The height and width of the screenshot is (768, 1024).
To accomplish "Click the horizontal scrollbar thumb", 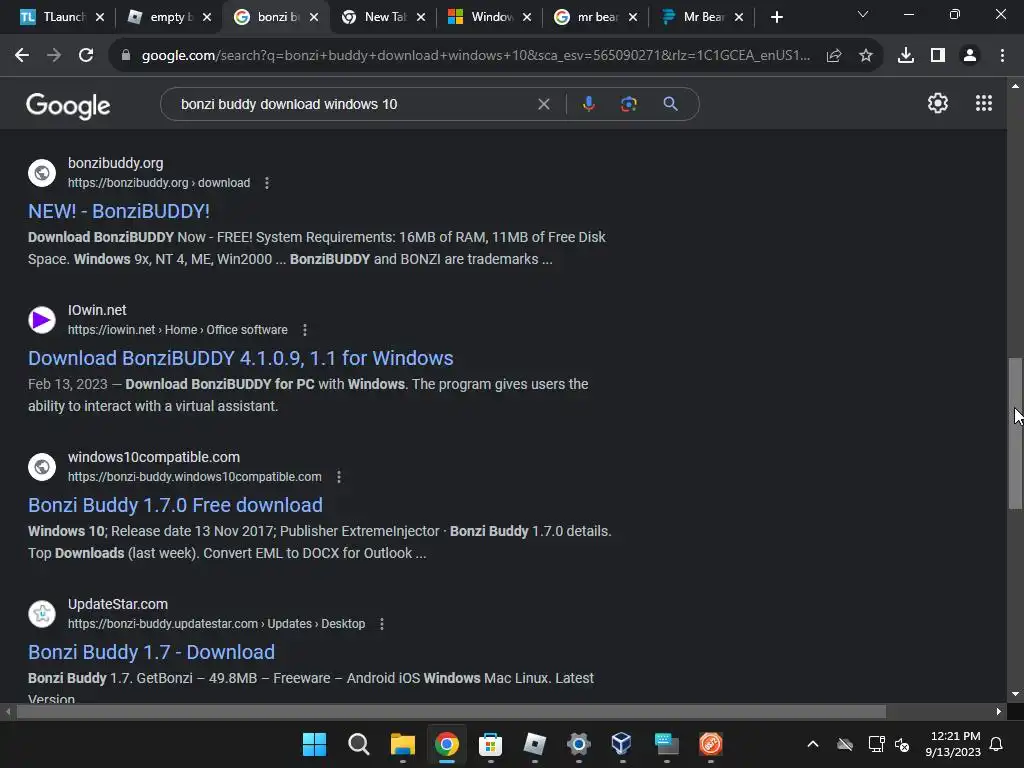I will pyautogui.click(x=451, y=711).
